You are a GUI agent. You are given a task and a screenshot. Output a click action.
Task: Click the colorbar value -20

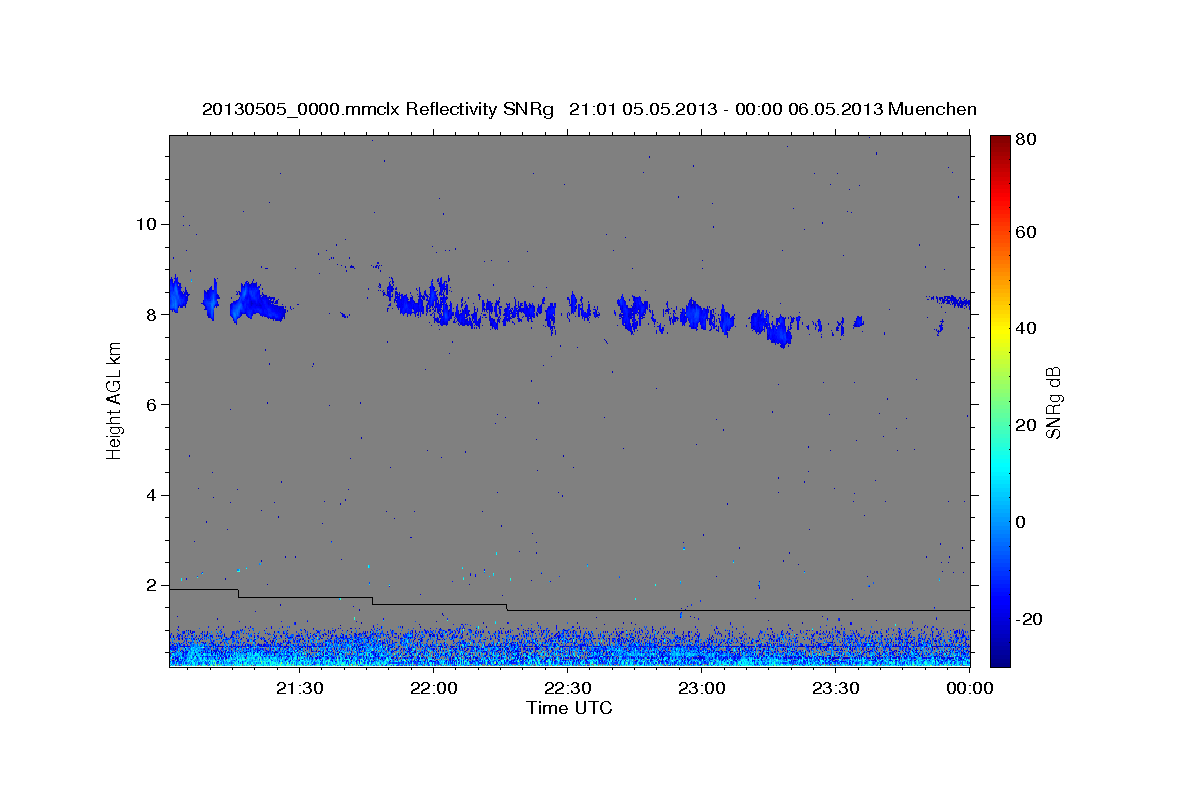1029,619
